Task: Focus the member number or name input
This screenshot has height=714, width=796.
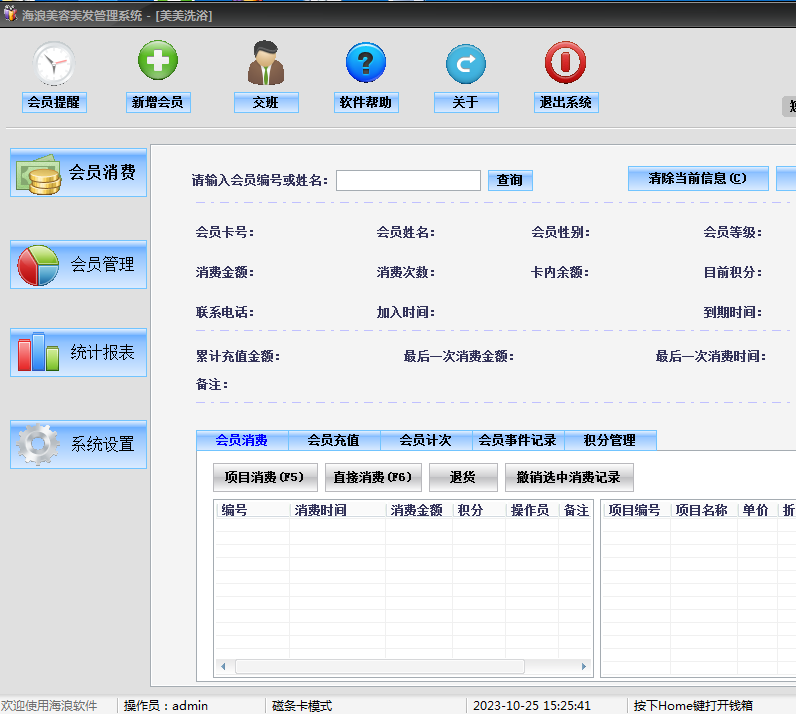Action: [x=408, y=180]
